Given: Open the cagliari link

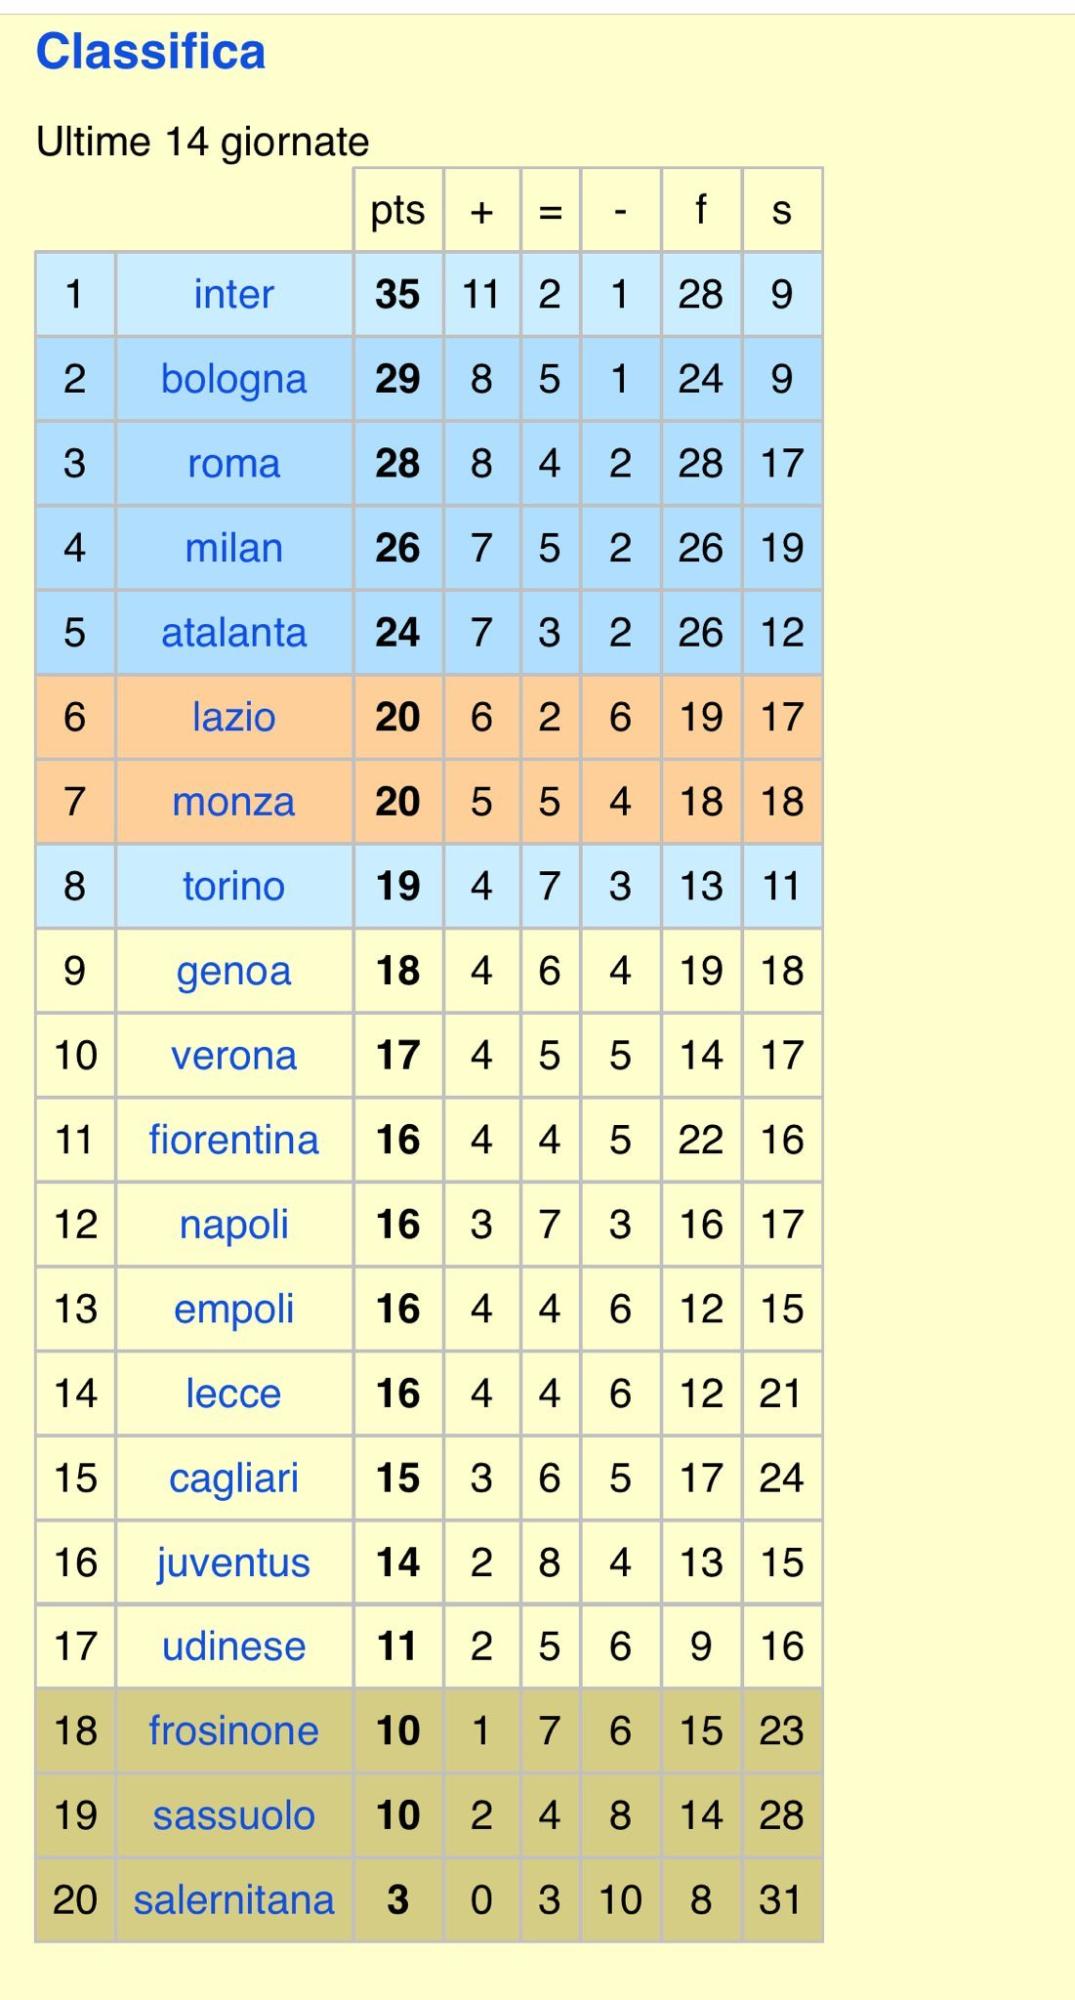Looking at the screenshot, I should coord(233,1478).
